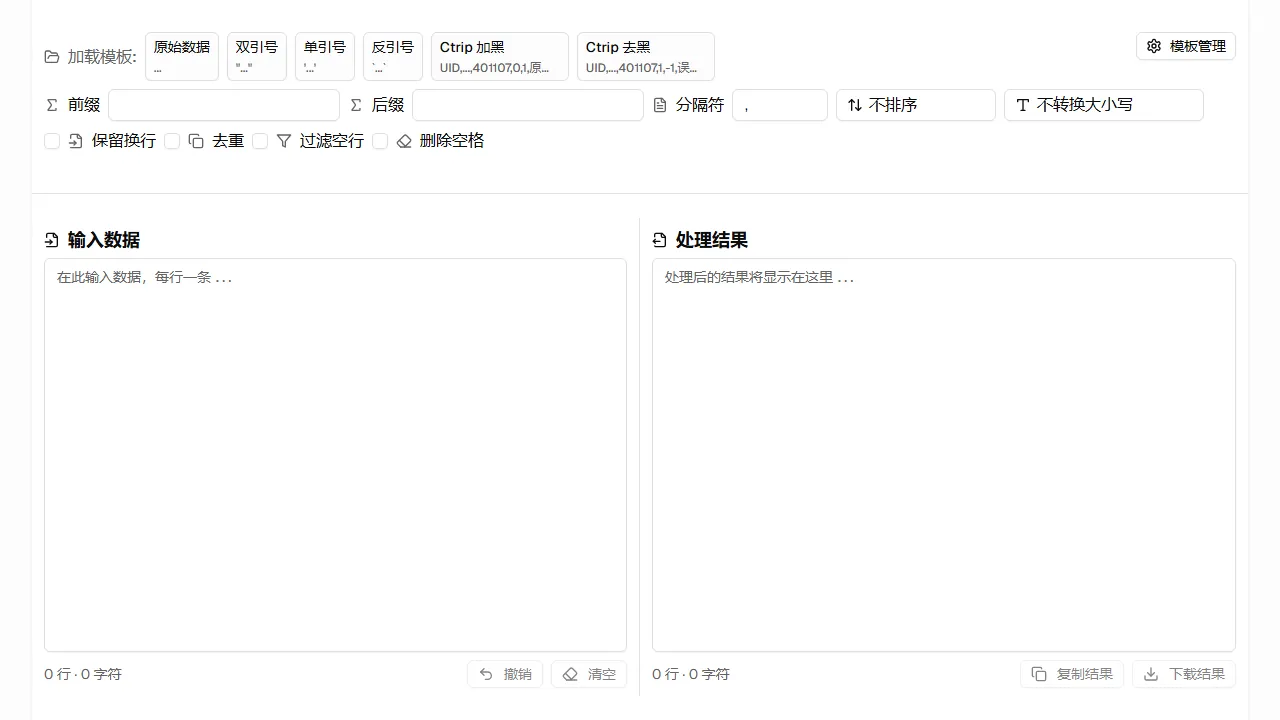Click the document icon beside 分隔符

point(659,104)
